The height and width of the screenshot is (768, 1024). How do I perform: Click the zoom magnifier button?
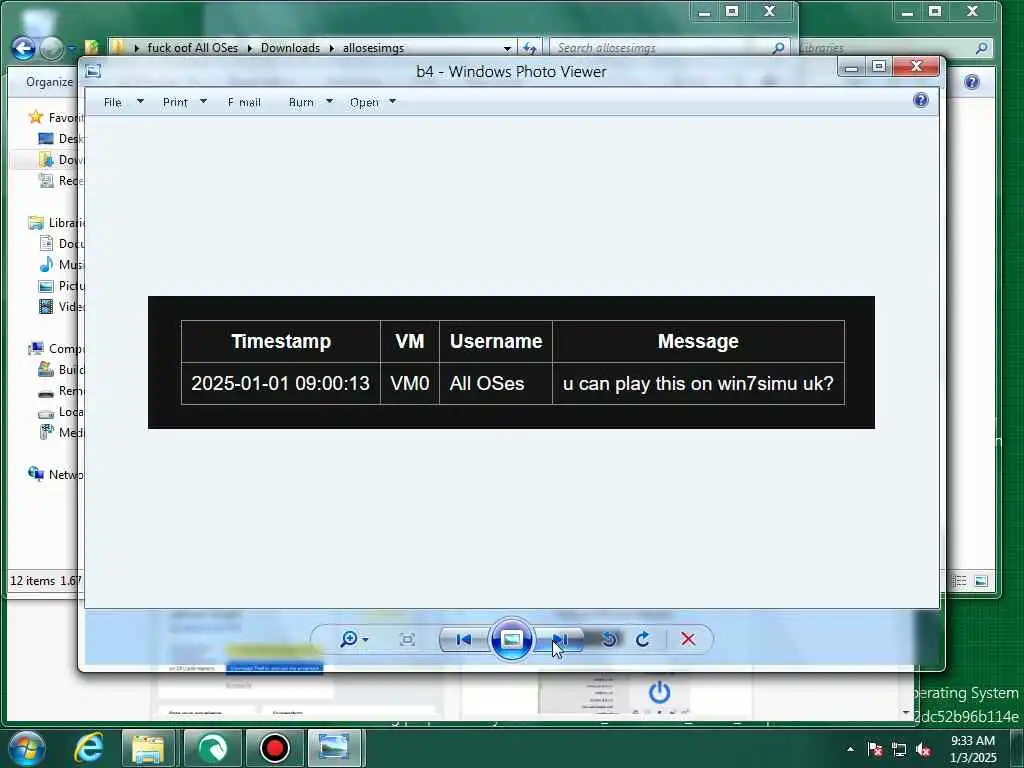353,639
